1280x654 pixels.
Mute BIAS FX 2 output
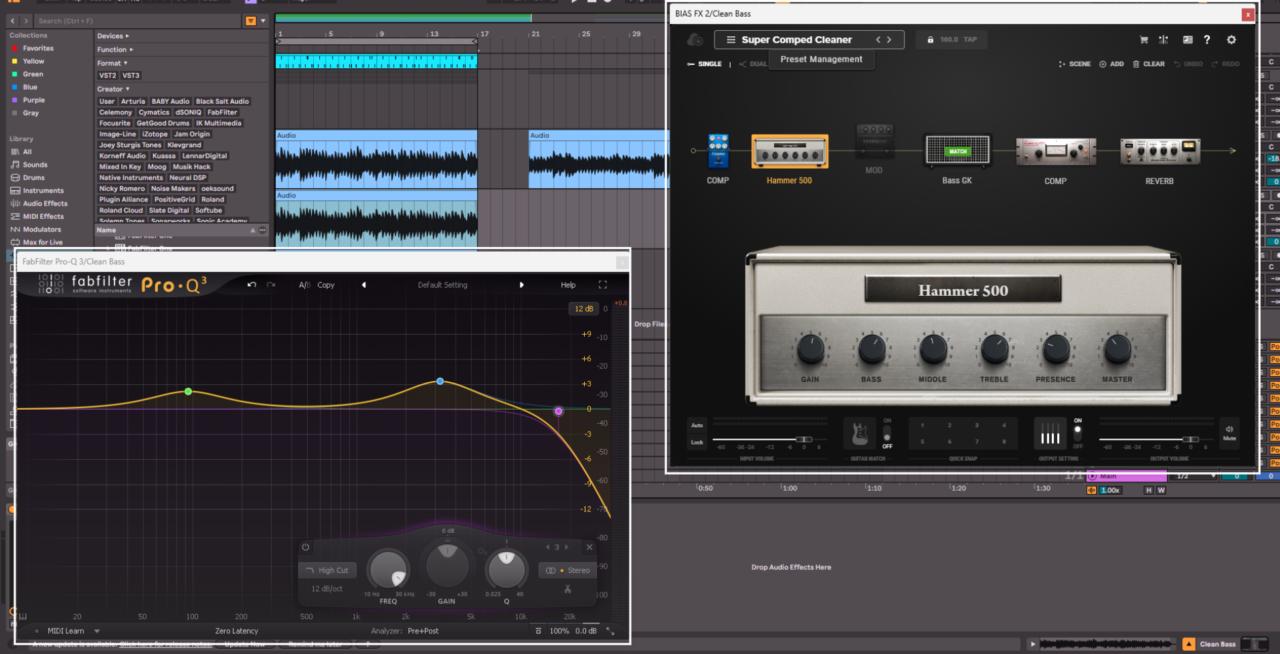point(1229,433)
